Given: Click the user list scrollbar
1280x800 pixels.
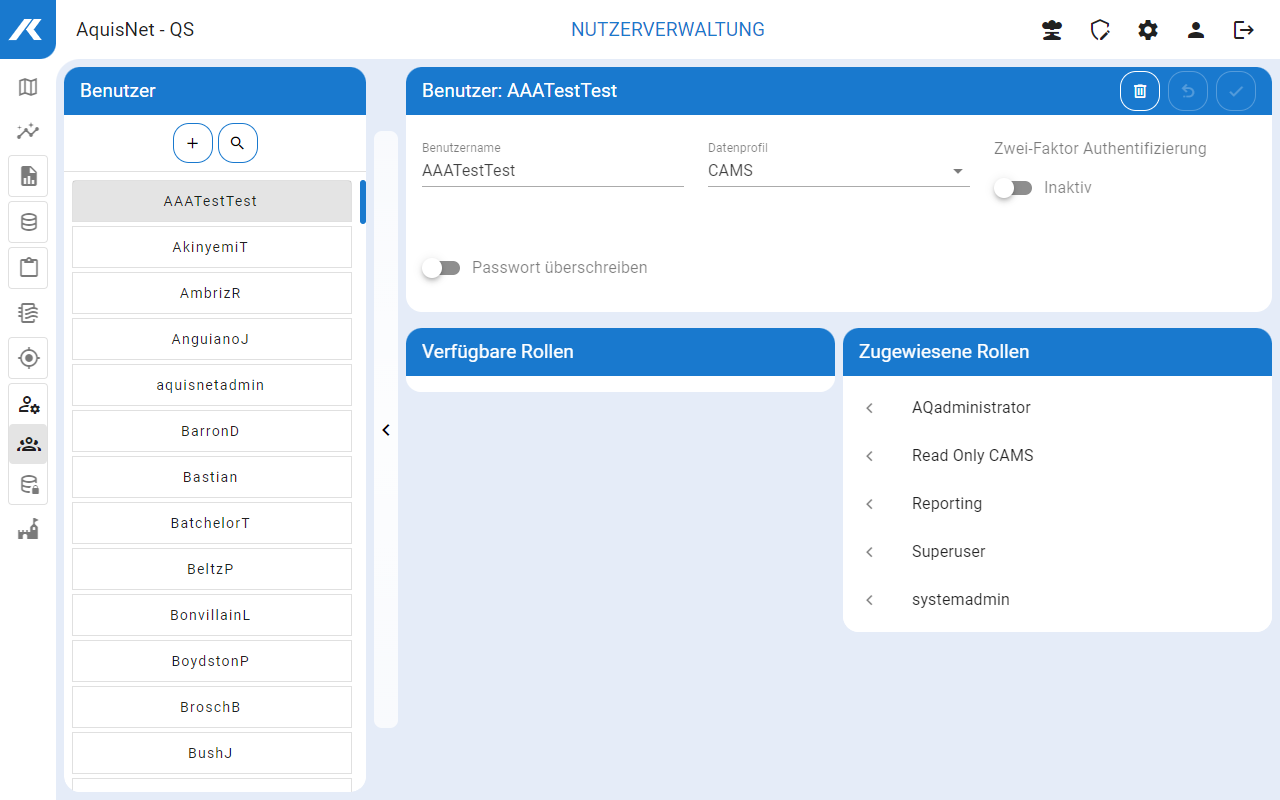Looking at the screenshot, I should tap(362, 202).
